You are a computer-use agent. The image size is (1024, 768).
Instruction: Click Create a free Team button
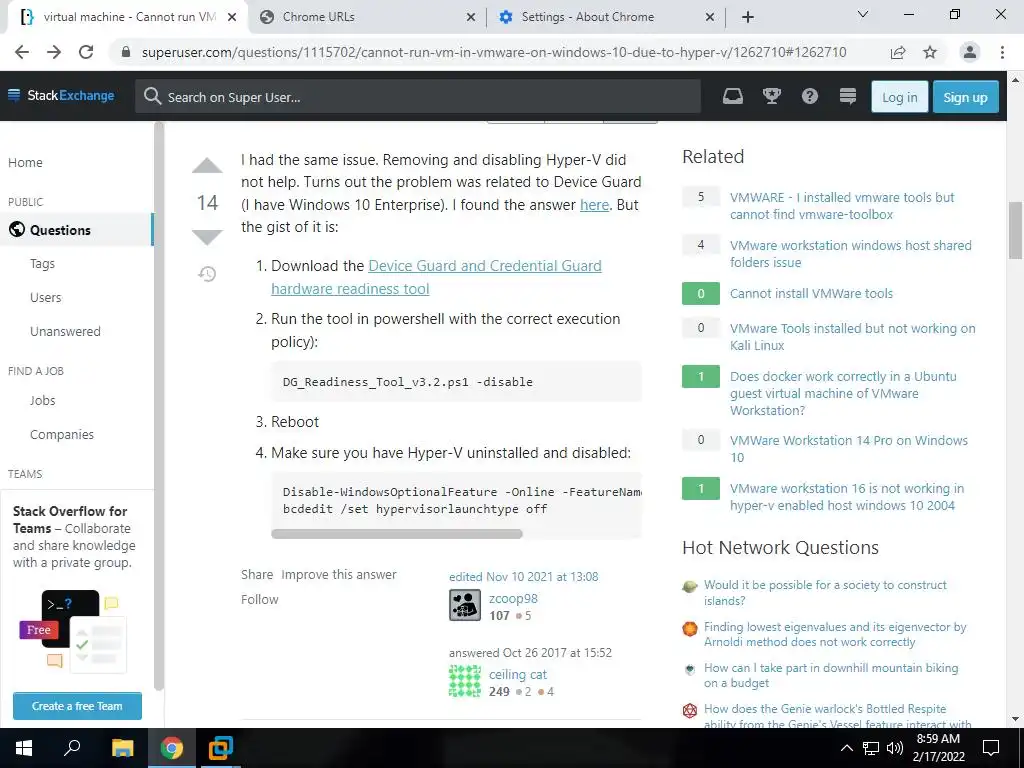pos(77,706)
